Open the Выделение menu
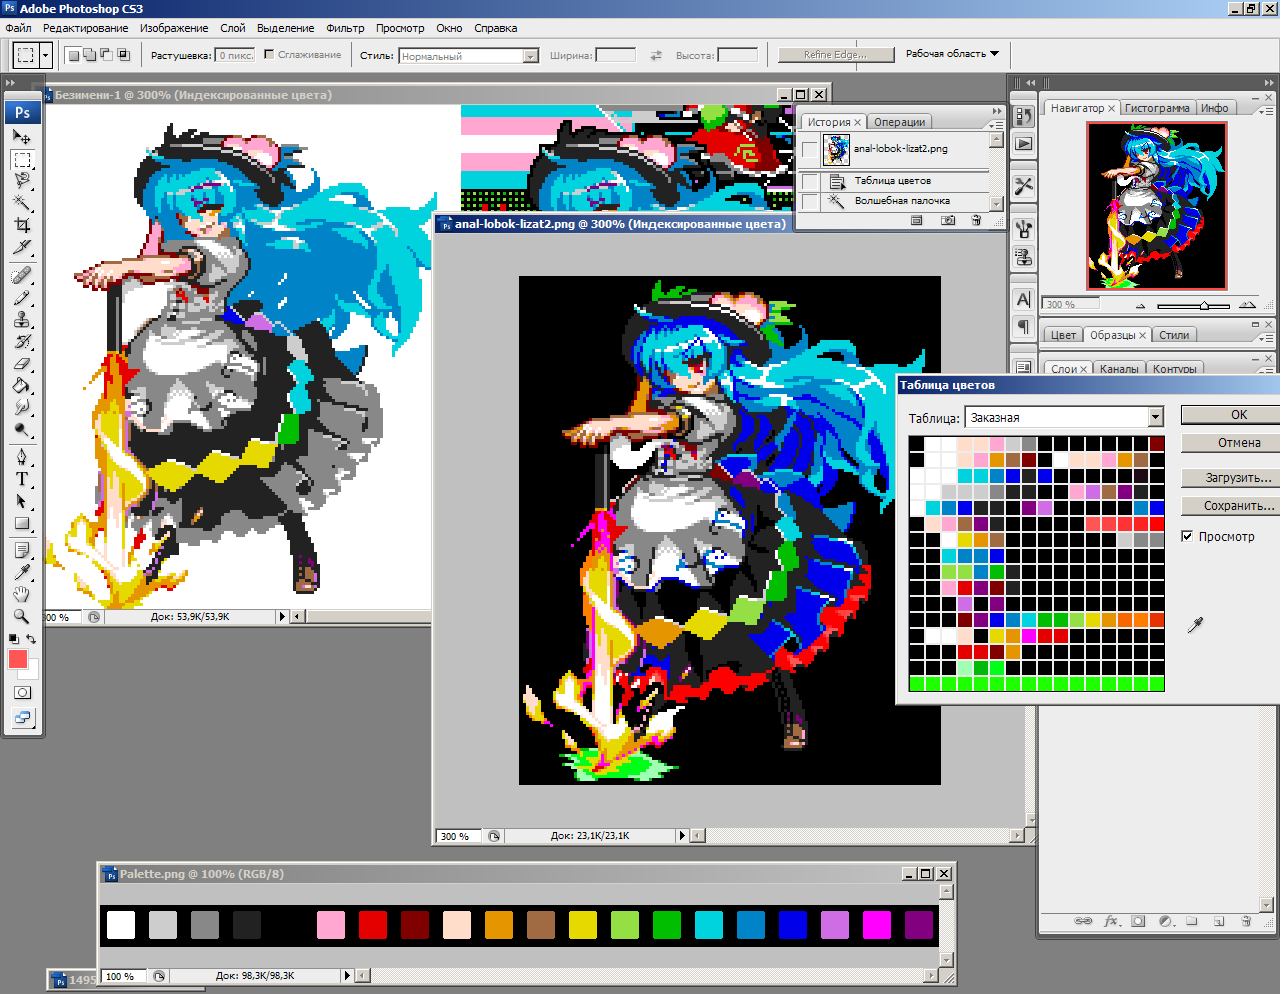1280x994 pixels. click(x=285, y=28)
